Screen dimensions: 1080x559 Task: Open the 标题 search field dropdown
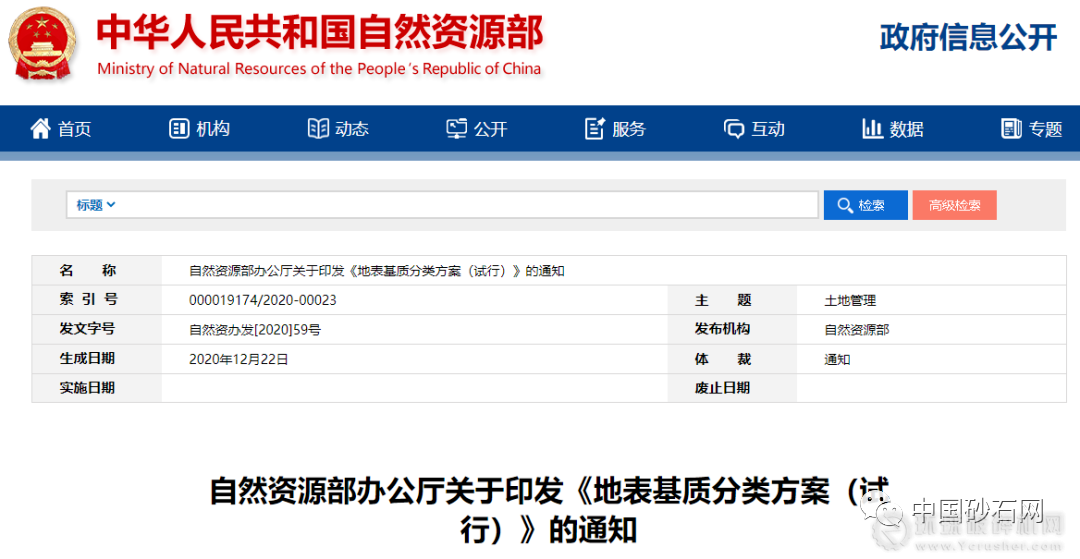(96, 205)
